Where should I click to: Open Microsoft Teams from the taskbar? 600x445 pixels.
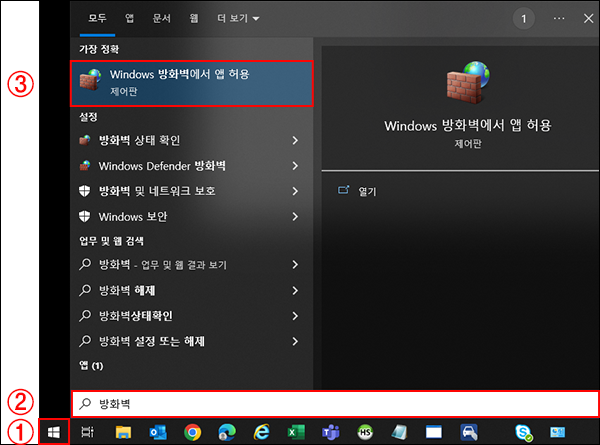tap(331, 432)
